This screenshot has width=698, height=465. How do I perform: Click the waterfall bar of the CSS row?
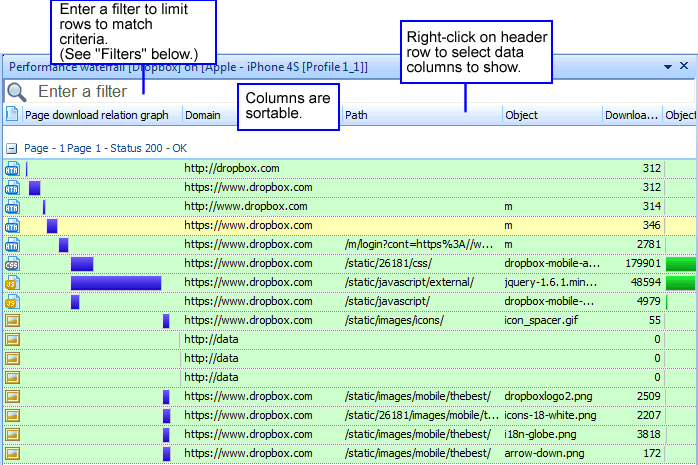tap(82, 263)
